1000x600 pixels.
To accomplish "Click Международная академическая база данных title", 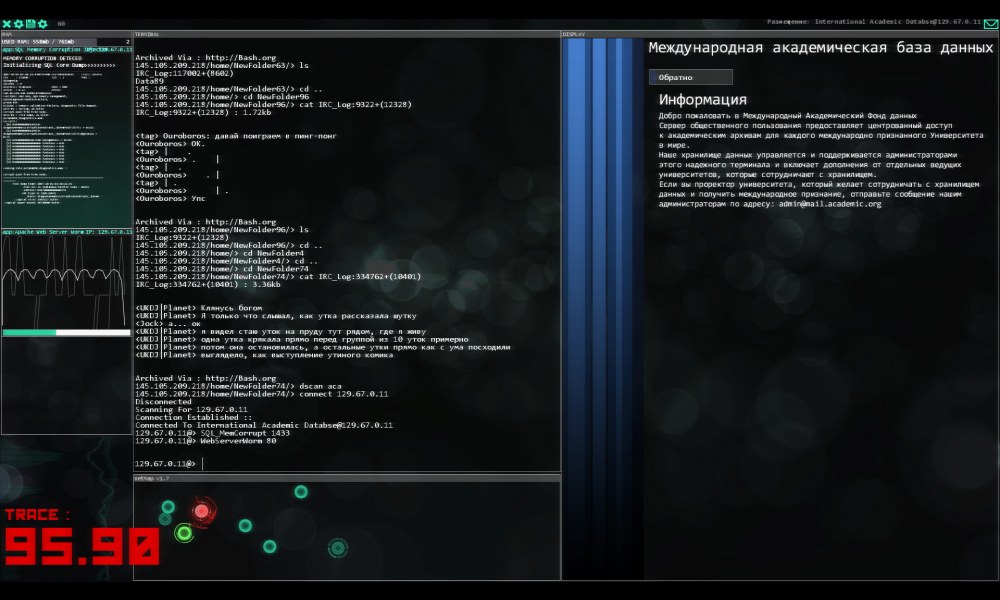I will pyautogui.click(x=821, y=48).
